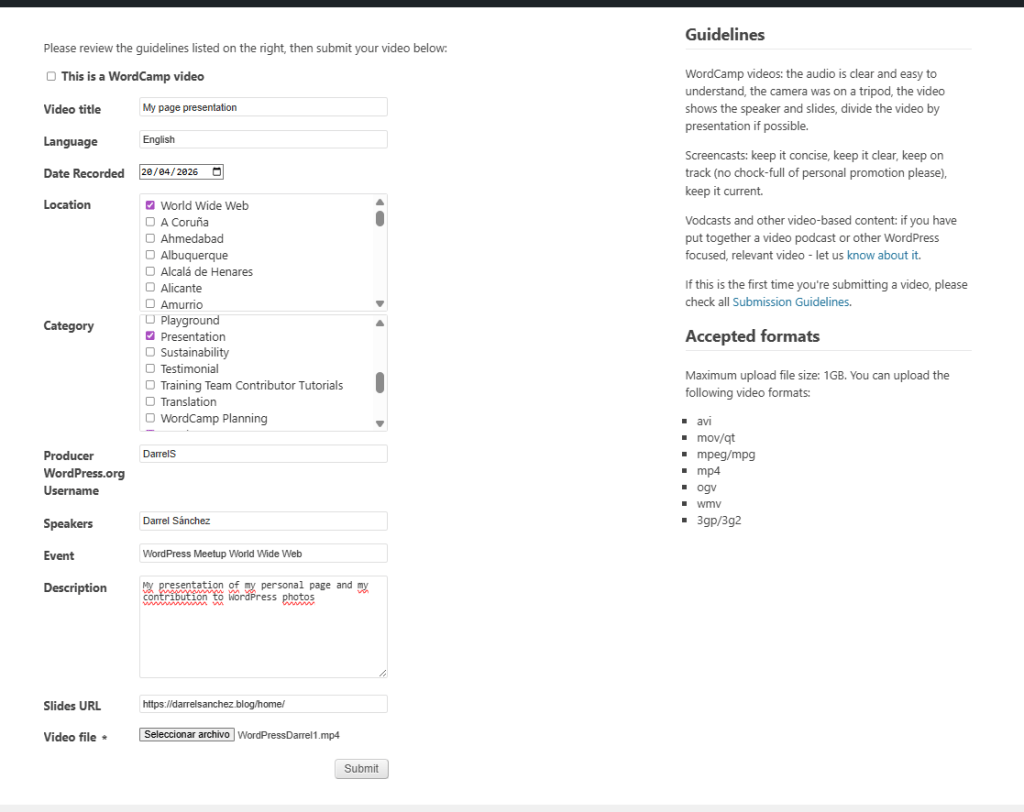Open the "know about it" link
The height and width of the screenshot is (812, 1024).
coord(883,255)
